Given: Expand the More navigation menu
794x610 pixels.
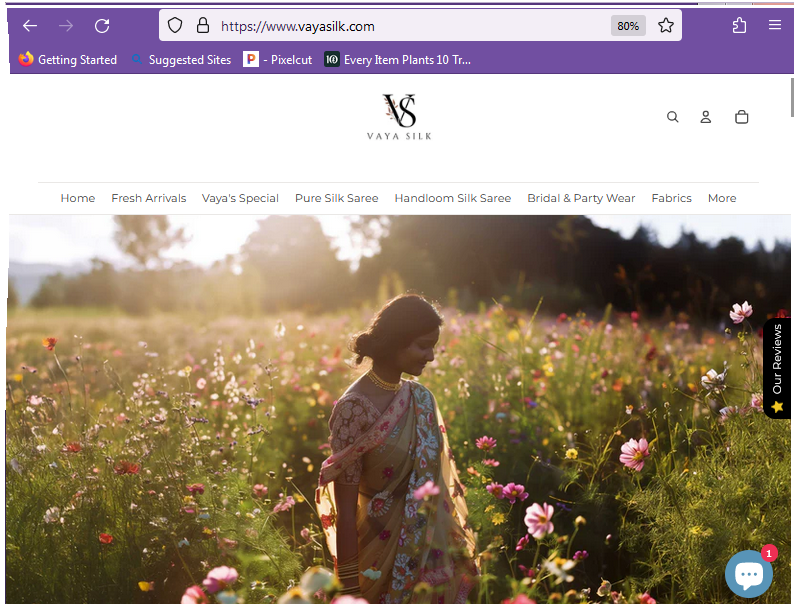Looking at the screenshot, I should tap(722, 198).
